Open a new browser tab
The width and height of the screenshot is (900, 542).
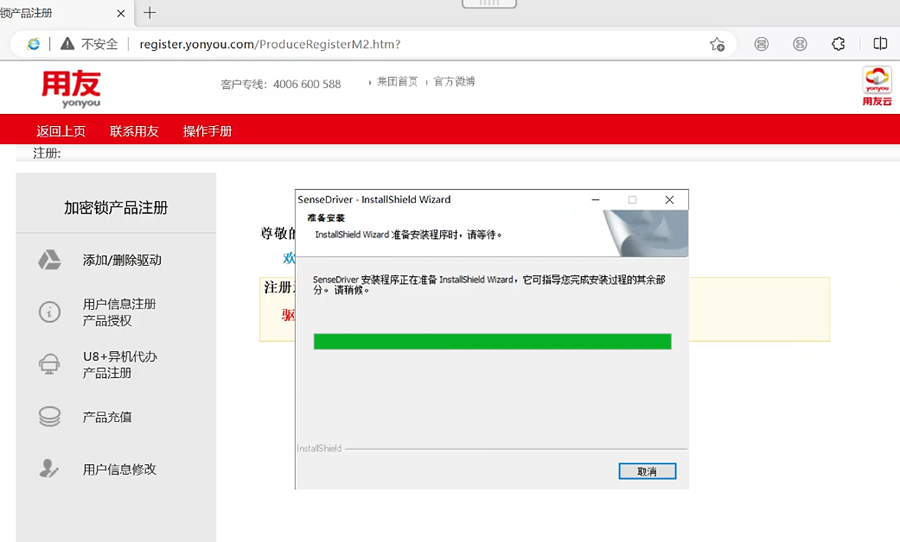point(150,13)
